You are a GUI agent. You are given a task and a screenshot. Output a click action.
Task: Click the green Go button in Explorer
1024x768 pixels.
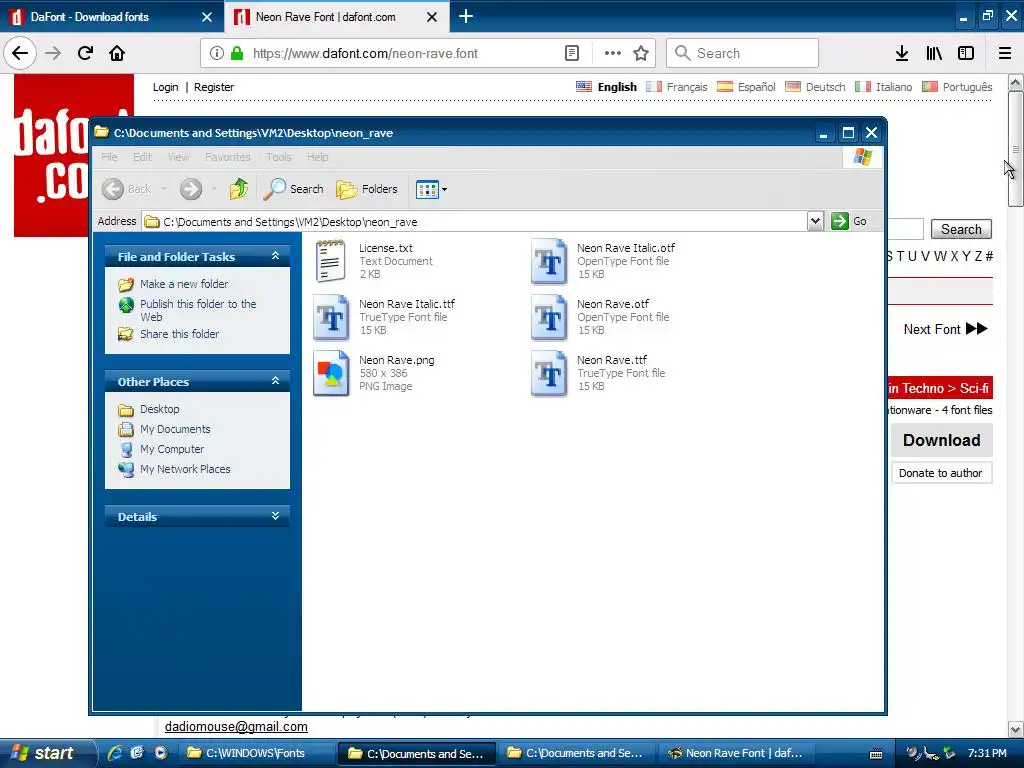point(849,221)
